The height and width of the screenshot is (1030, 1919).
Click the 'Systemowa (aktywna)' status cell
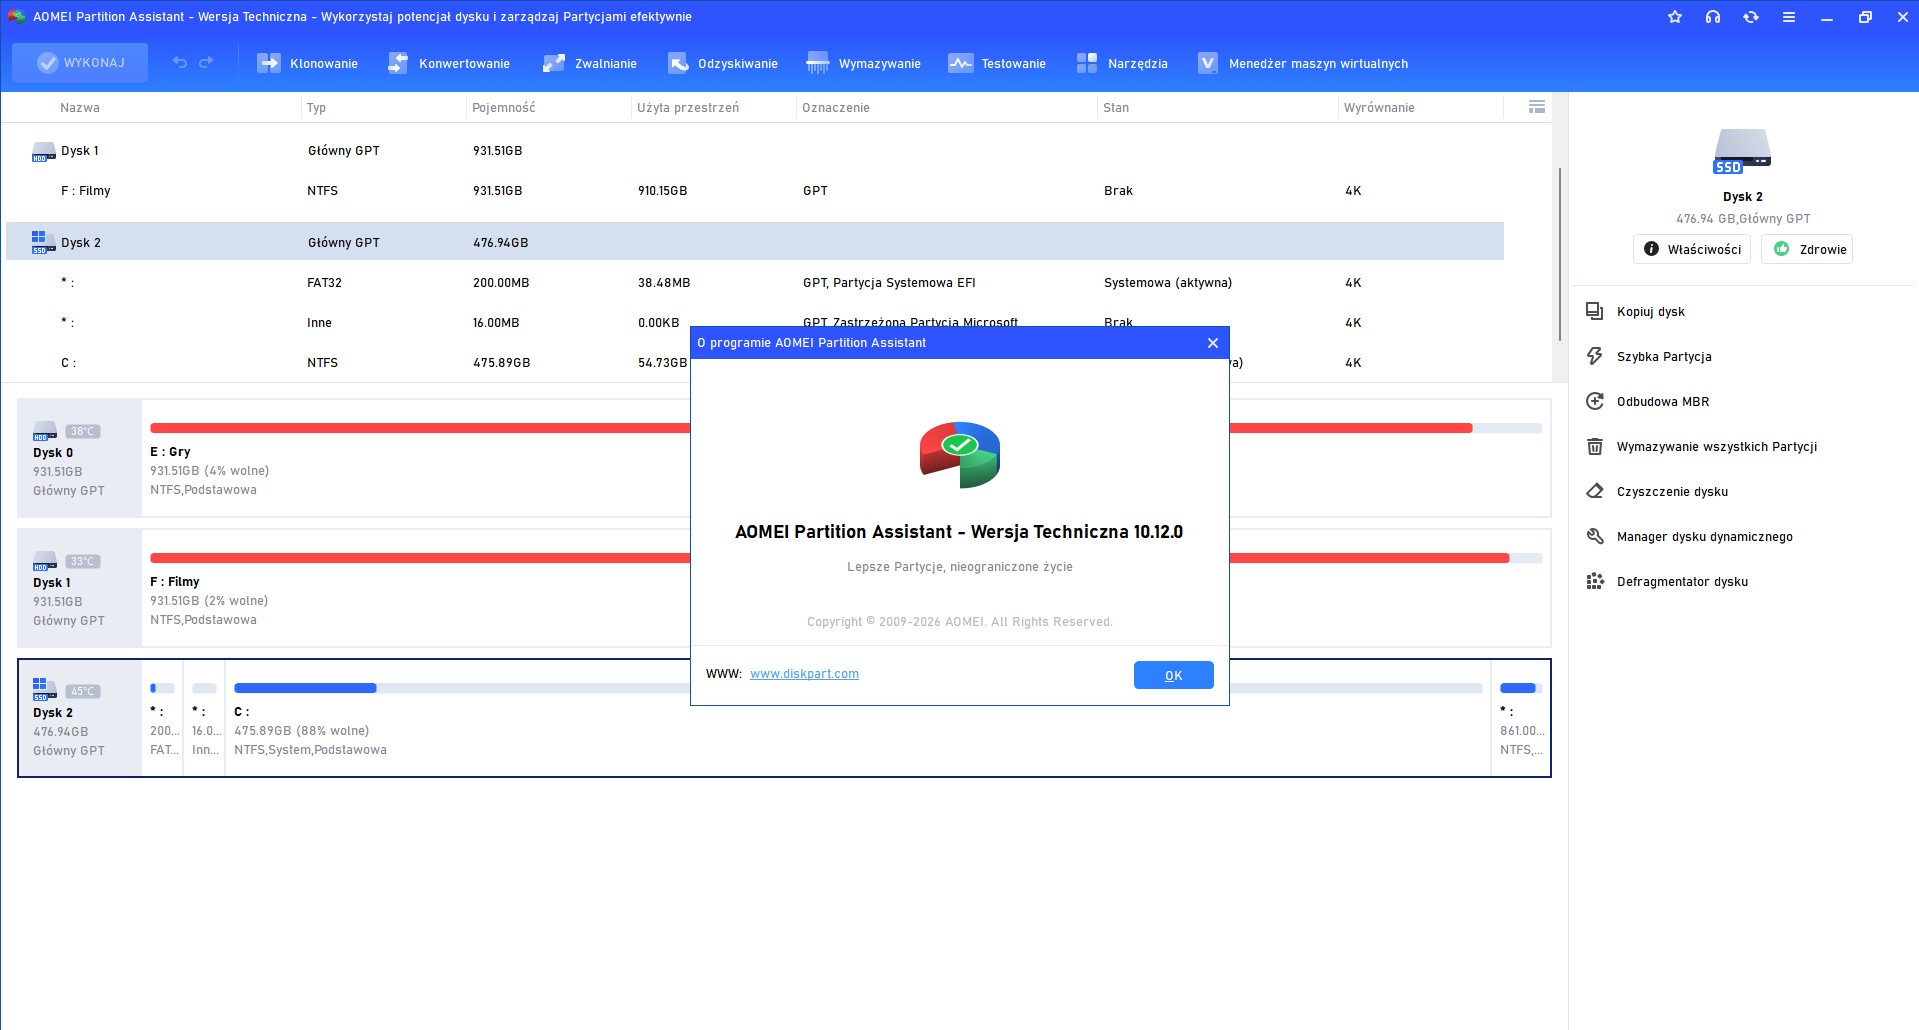pos(1168,283)
